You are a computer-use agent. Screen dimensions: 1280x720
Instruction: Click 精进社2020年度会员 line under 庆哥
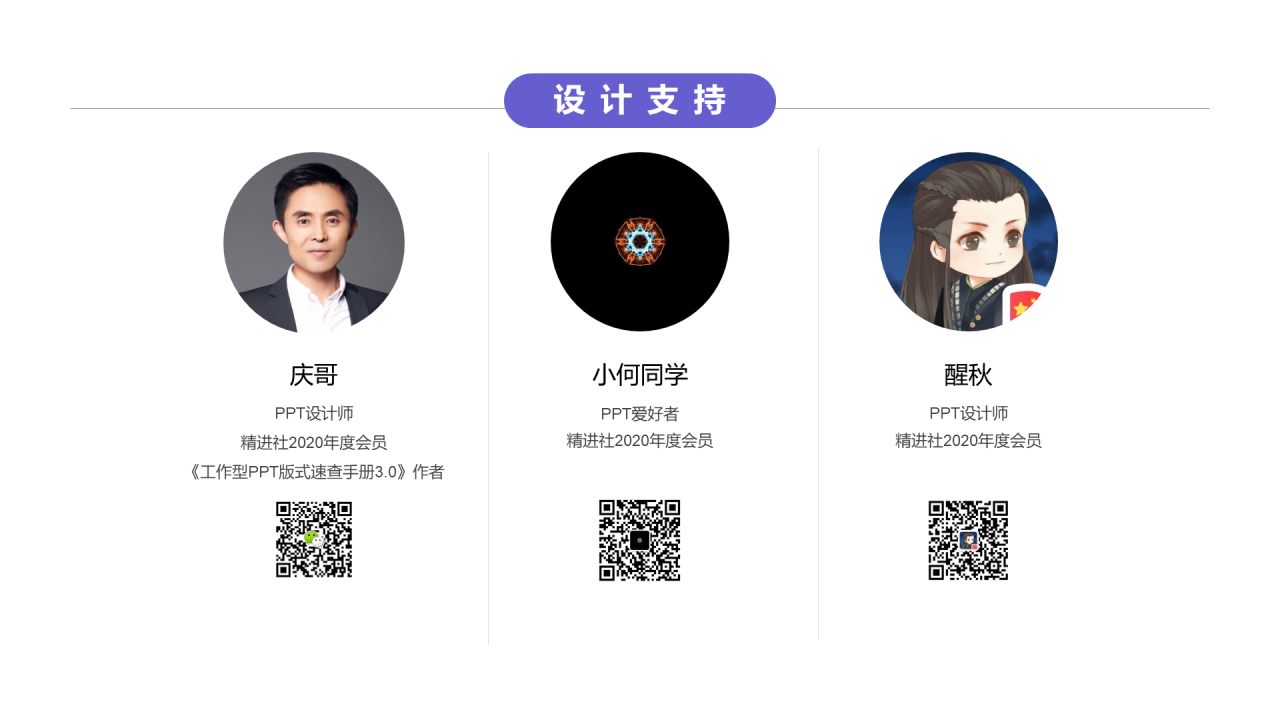pos(314,442)
